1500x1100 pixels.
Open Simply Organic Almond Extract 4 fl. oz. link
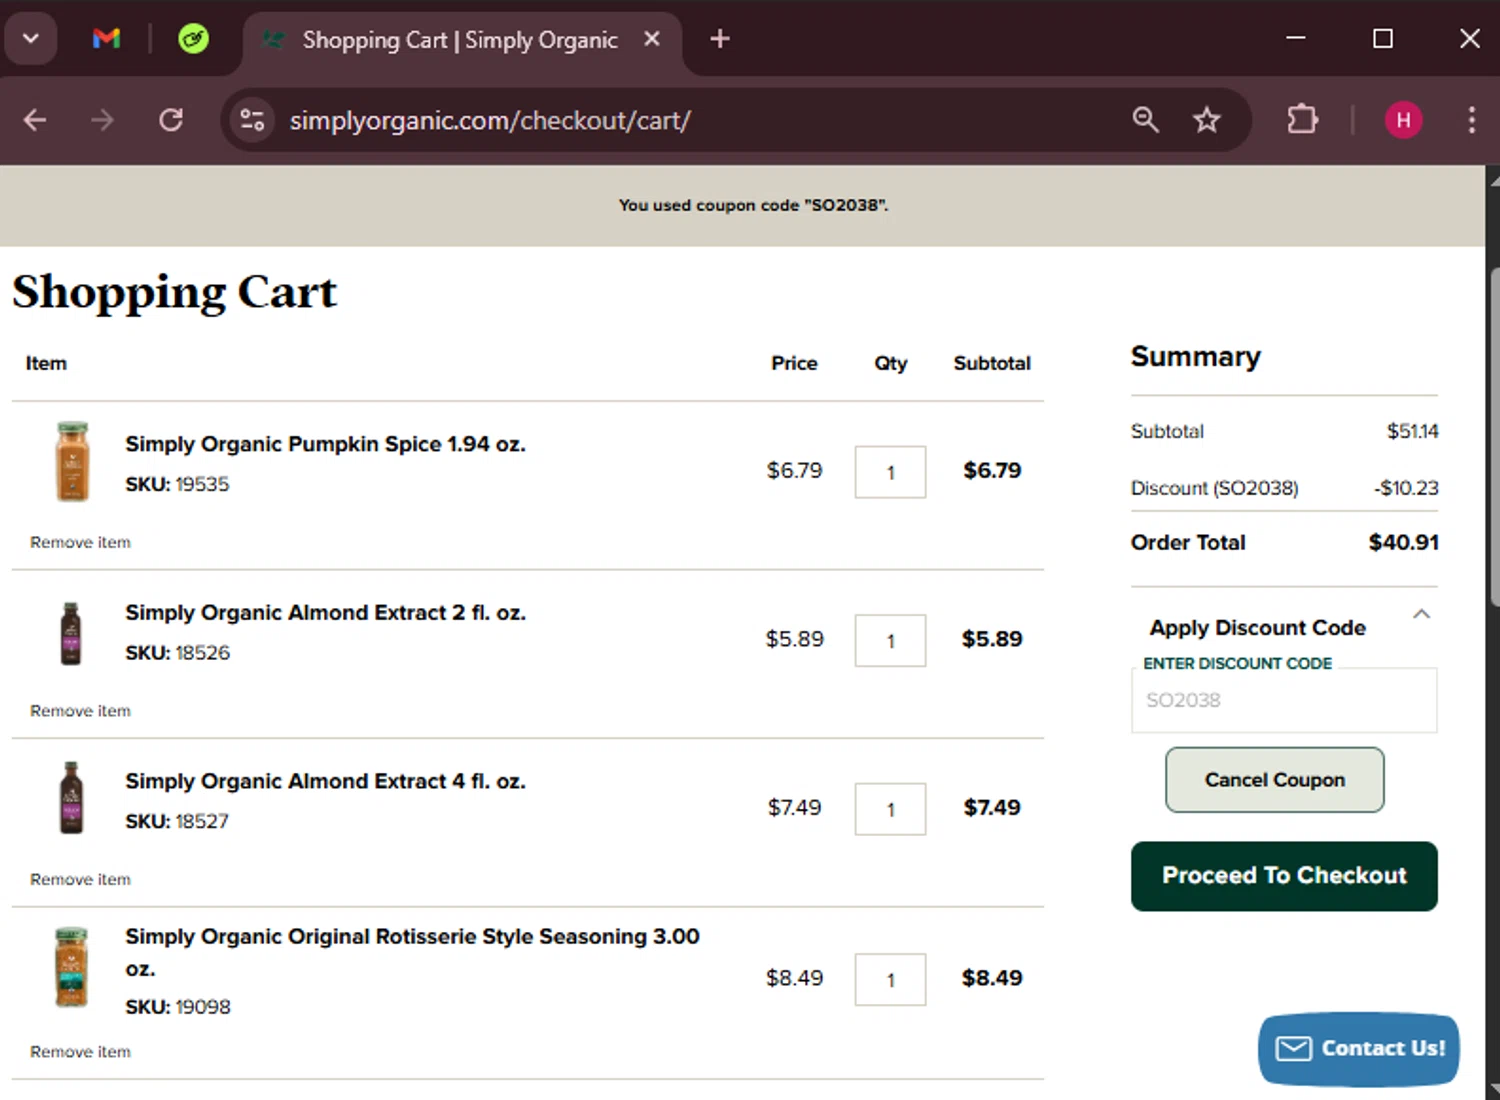point(325,781)
